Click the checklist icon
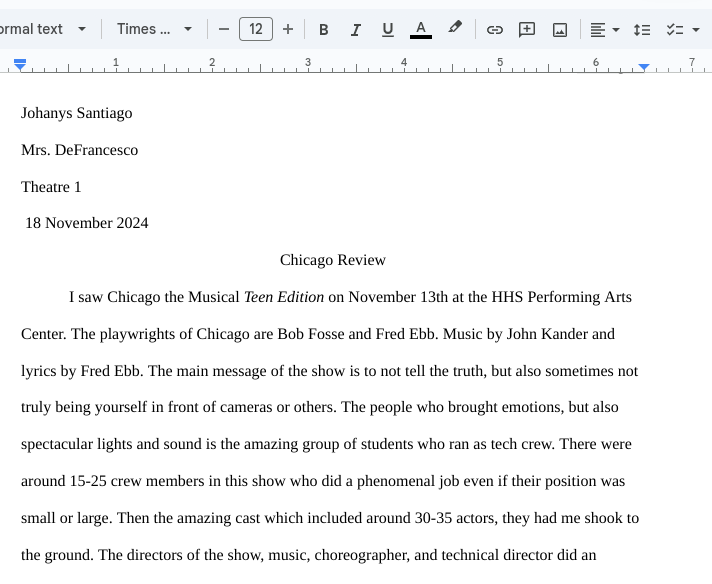Image resolution: width=712 pixels, height=584 pixels. [675, 30]
